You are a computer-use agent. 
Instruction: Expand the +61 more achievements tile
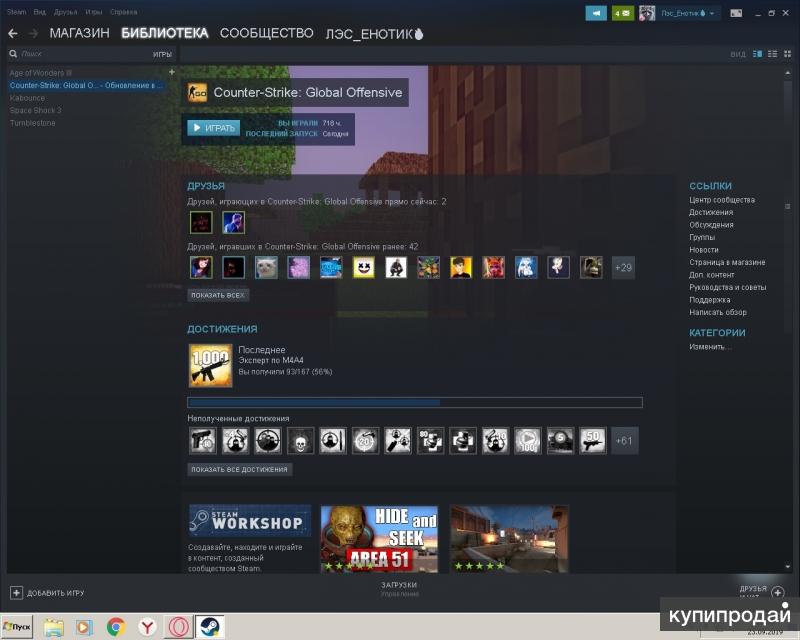coord(624,440)
